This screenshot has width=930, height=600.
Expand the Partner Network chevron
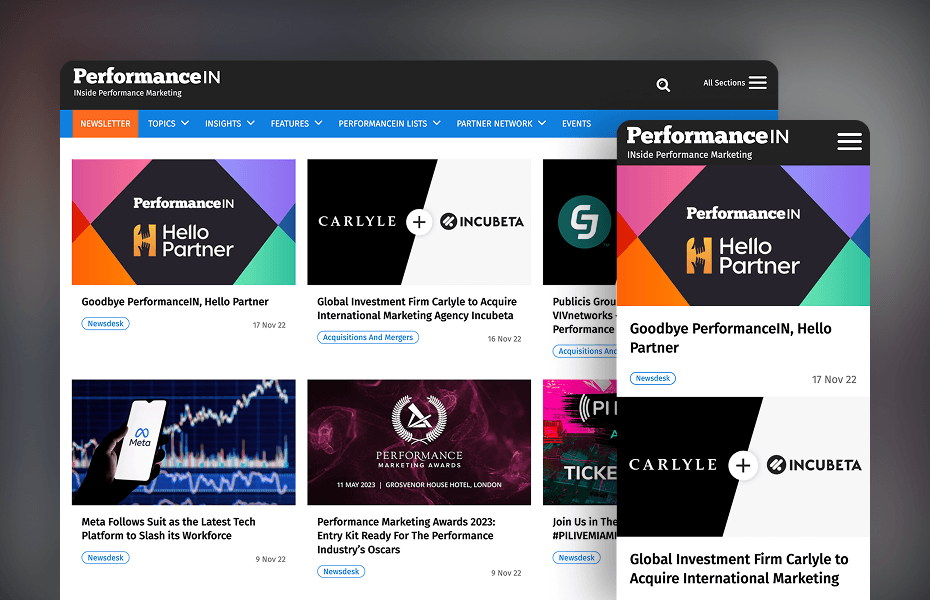(542, 123)
